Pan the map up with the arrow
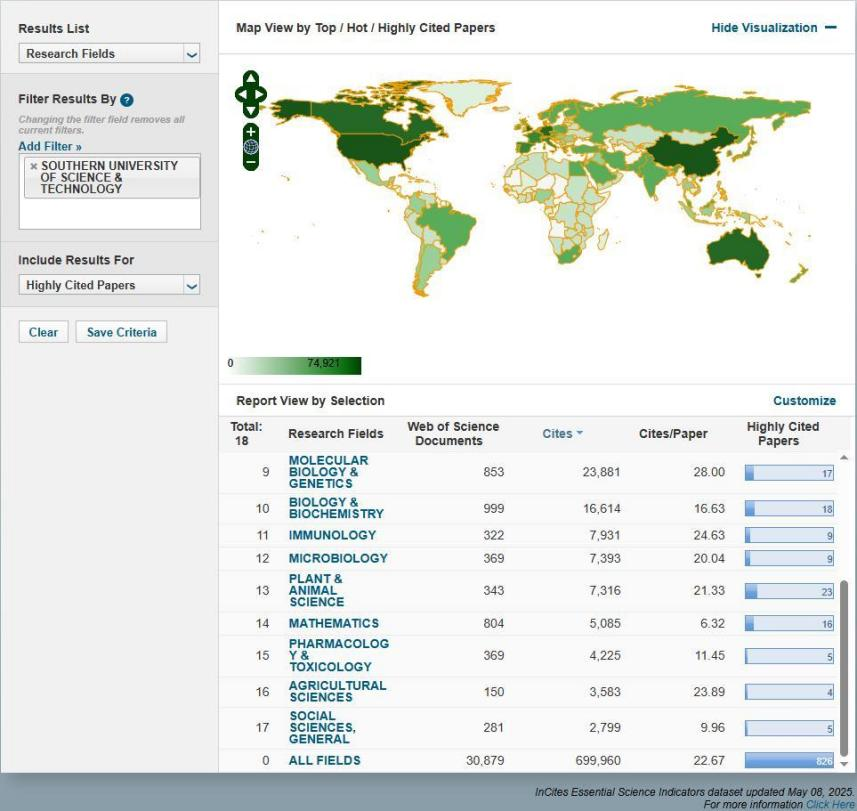 [x=251, y=78]
